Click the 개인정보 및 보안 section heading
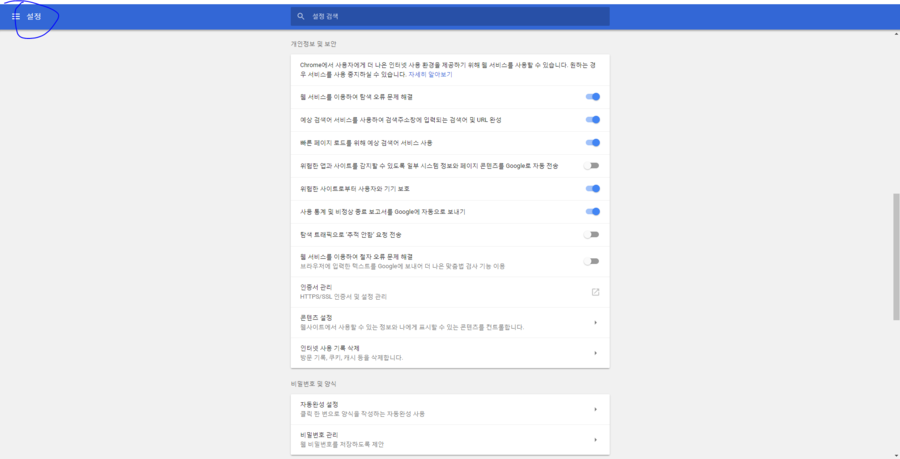Image resolution: width=900 pixels, height=459 pixels. (x=313, y=44)
